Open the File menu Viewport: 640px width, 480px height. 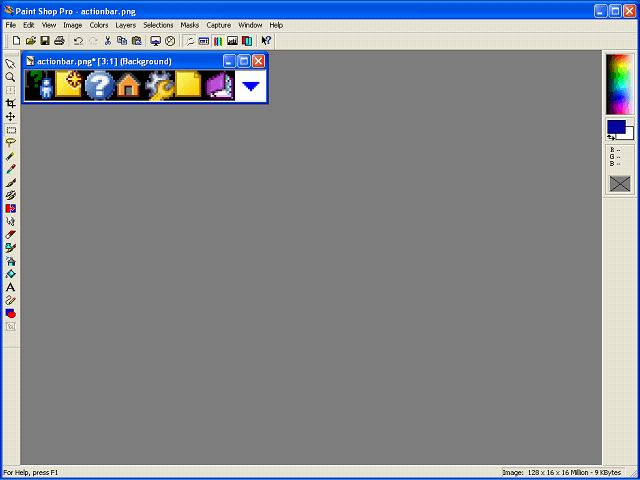pyautogui.click(x=11, y=25)
